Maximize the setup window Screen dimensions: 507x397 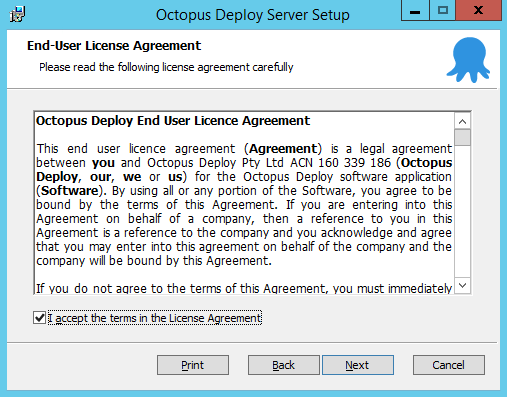[x=443, y=11]
